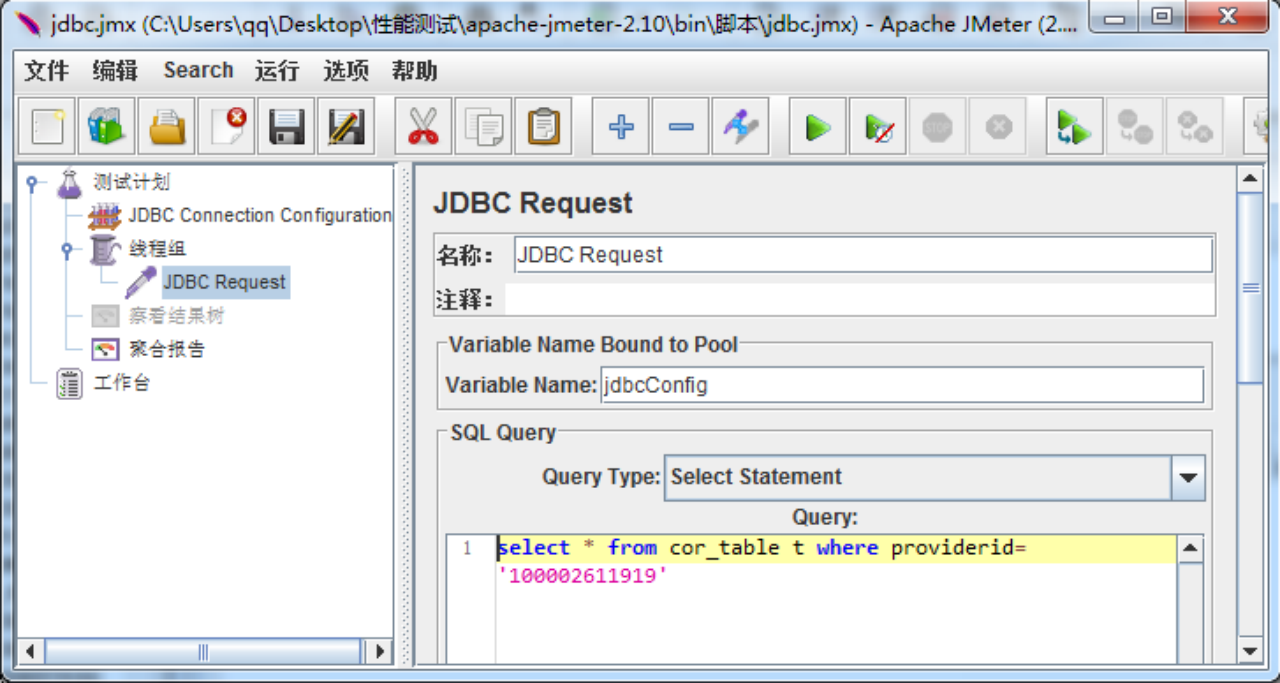Click the 注释 comments field
Screen dimensions: 1280x683
point(859,299)
